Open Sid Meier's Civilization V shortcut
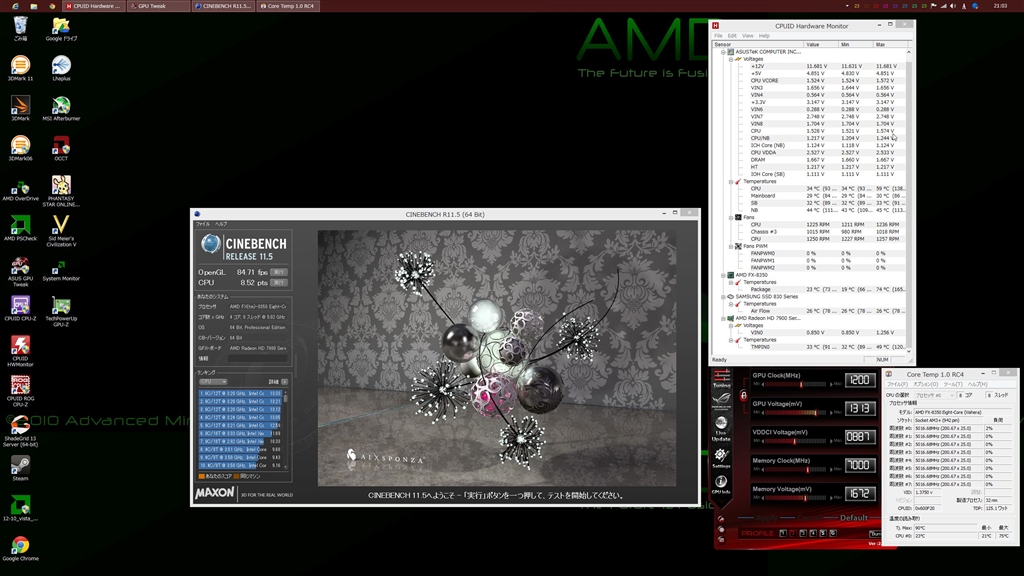The height and width of the screenshot is (576, 1024). click(61, 231)
